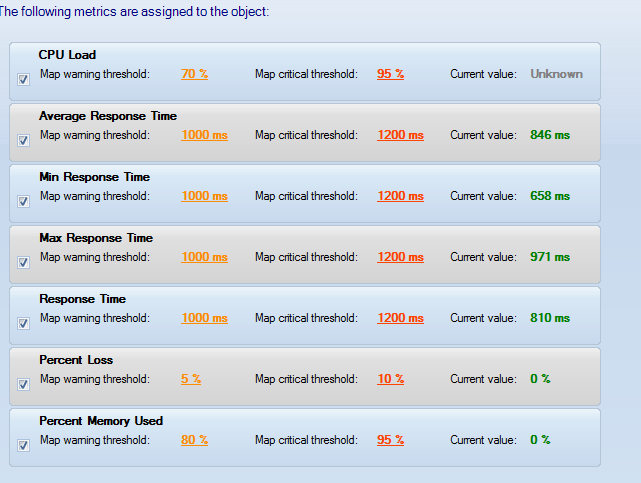Viewport: 641px width, 483px height.
Task: Toggle the Percent Memory Used checkbox
Action: click(x=23, y=445)
